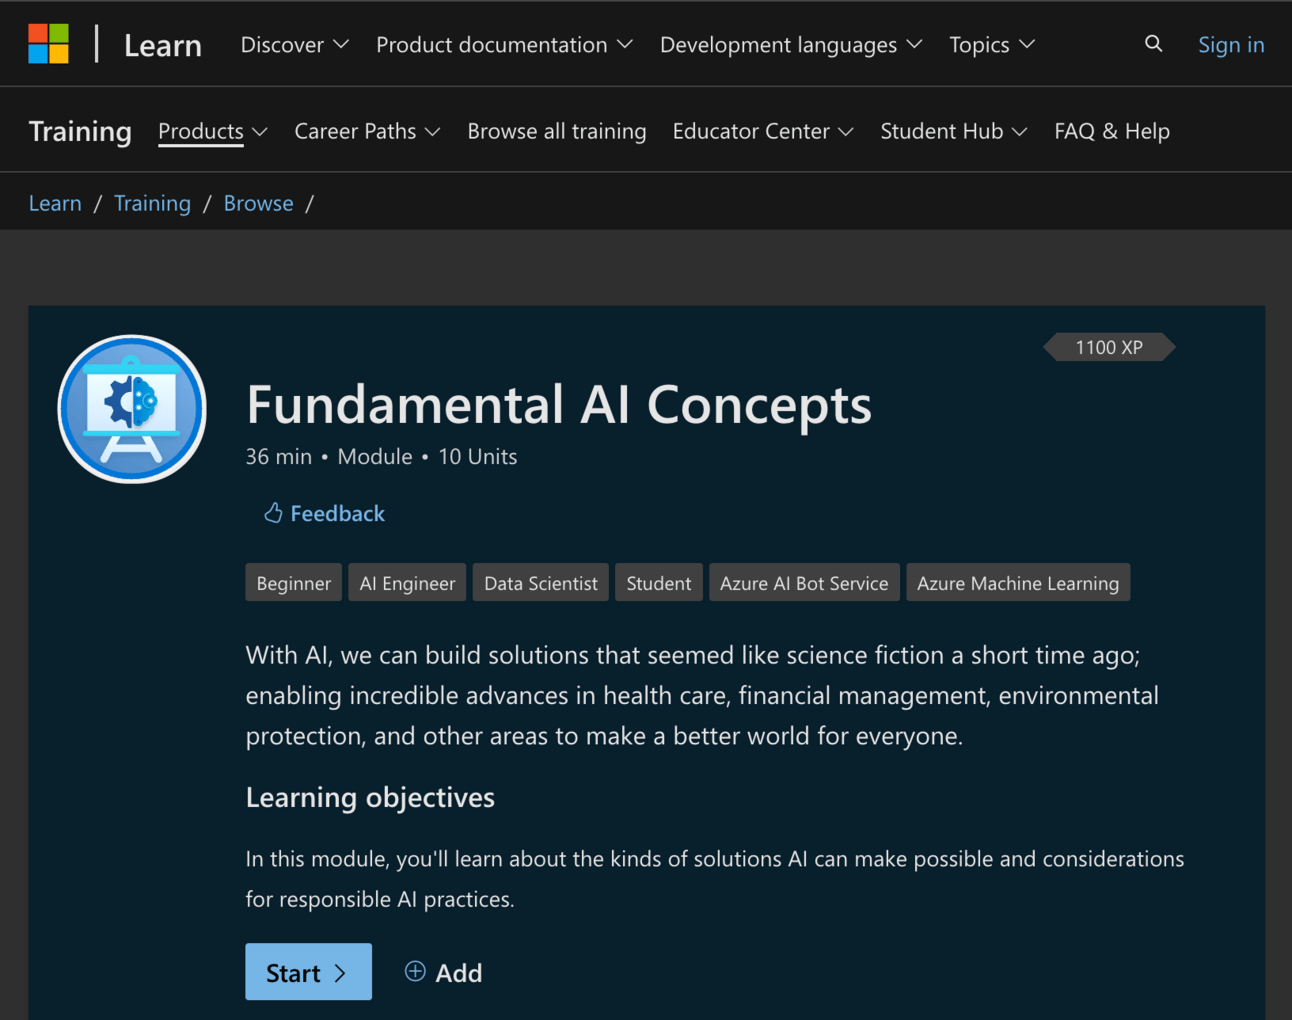1292x1020 pixels.
Task: Select the Beginner tag
Action: click(294, 583)
